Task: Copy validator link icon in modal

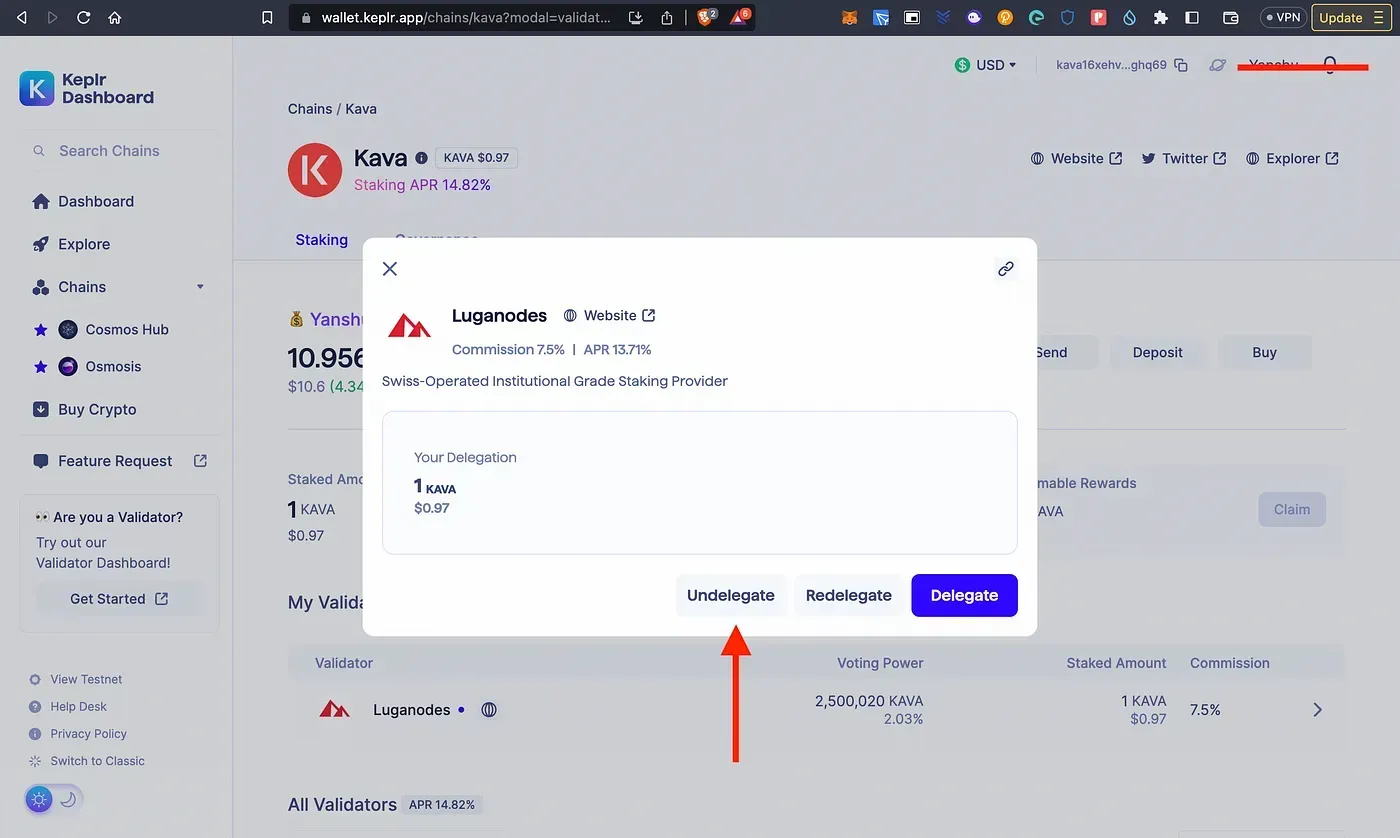Action: tap(1006, 268)
